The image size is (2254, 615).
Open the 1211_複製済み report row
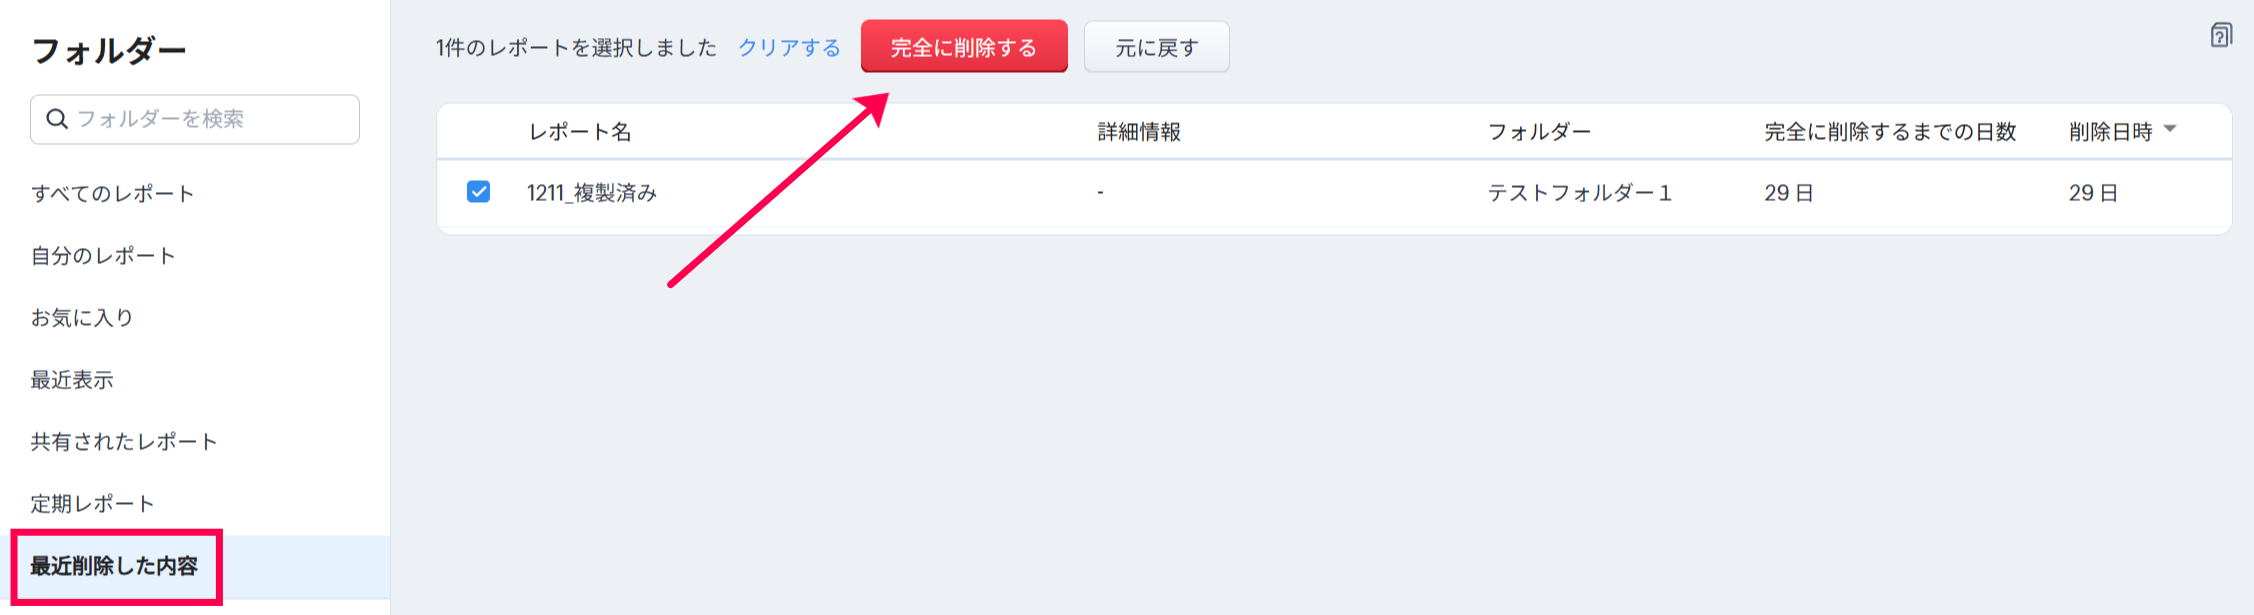tap(1334, 193)
